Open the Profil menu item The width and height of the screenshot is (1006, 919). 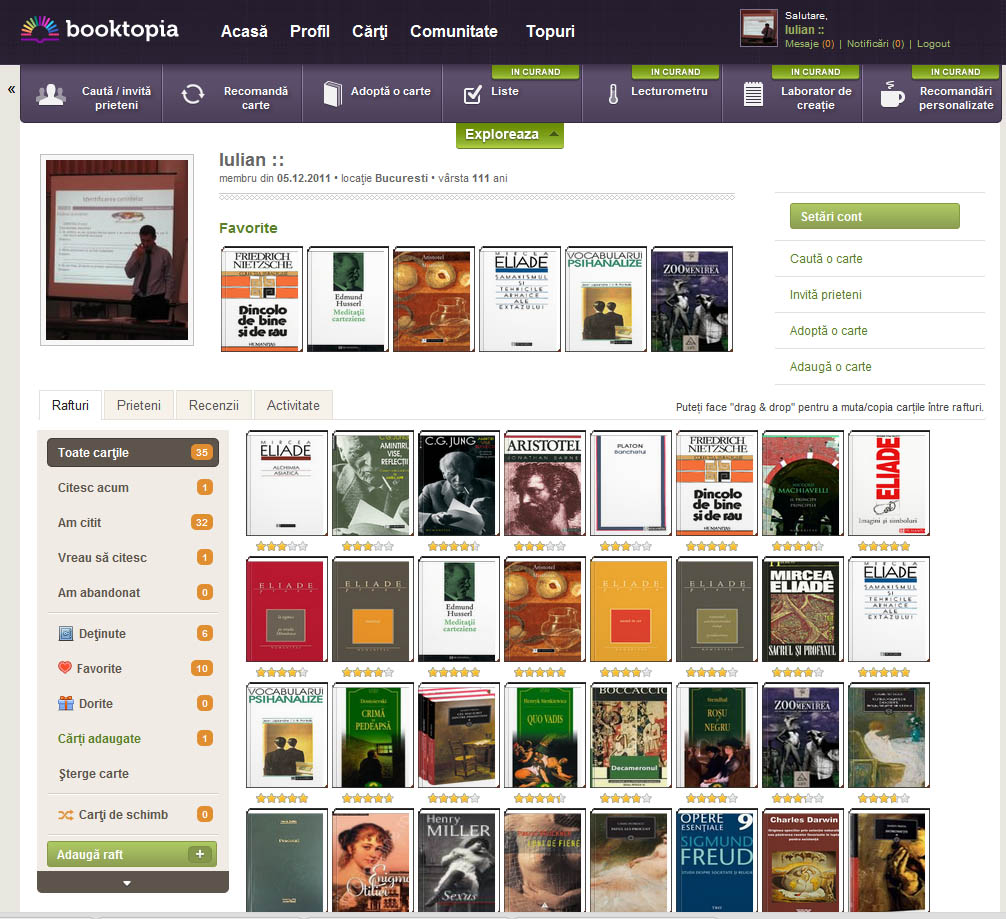coord(309,31)
